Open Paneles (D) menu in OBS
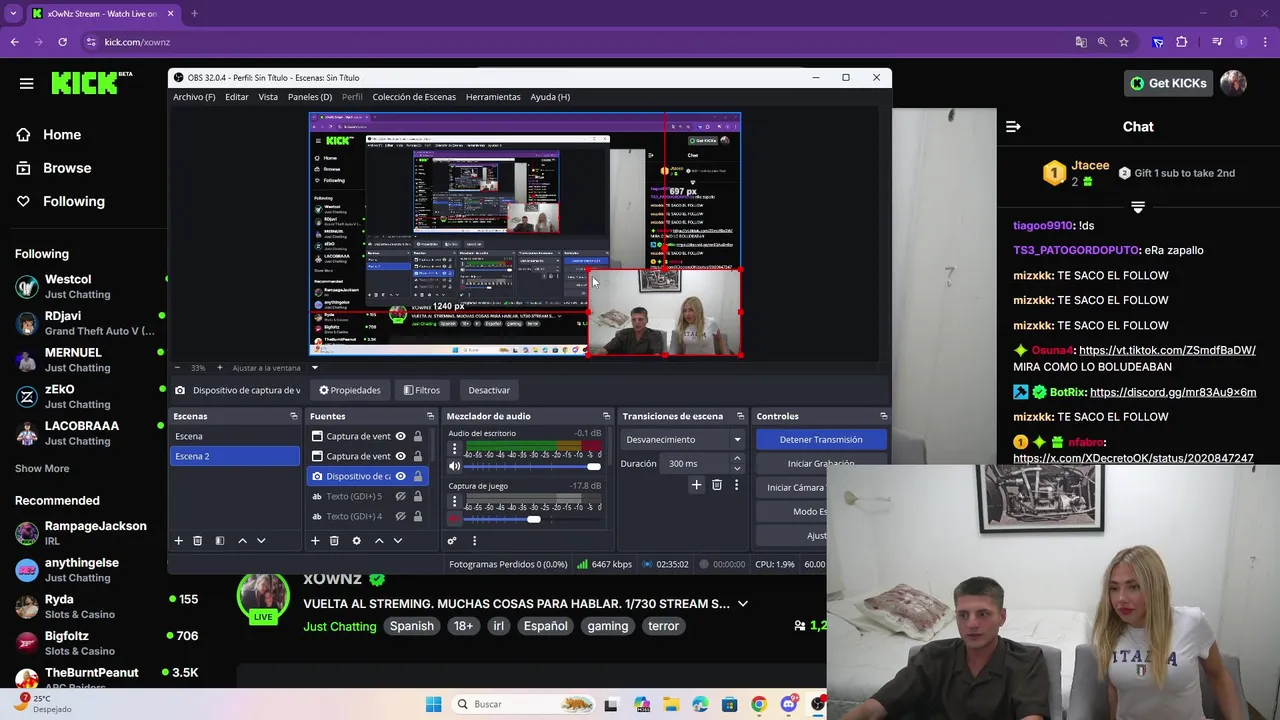 pyautogui.click(x=310, y=97)
